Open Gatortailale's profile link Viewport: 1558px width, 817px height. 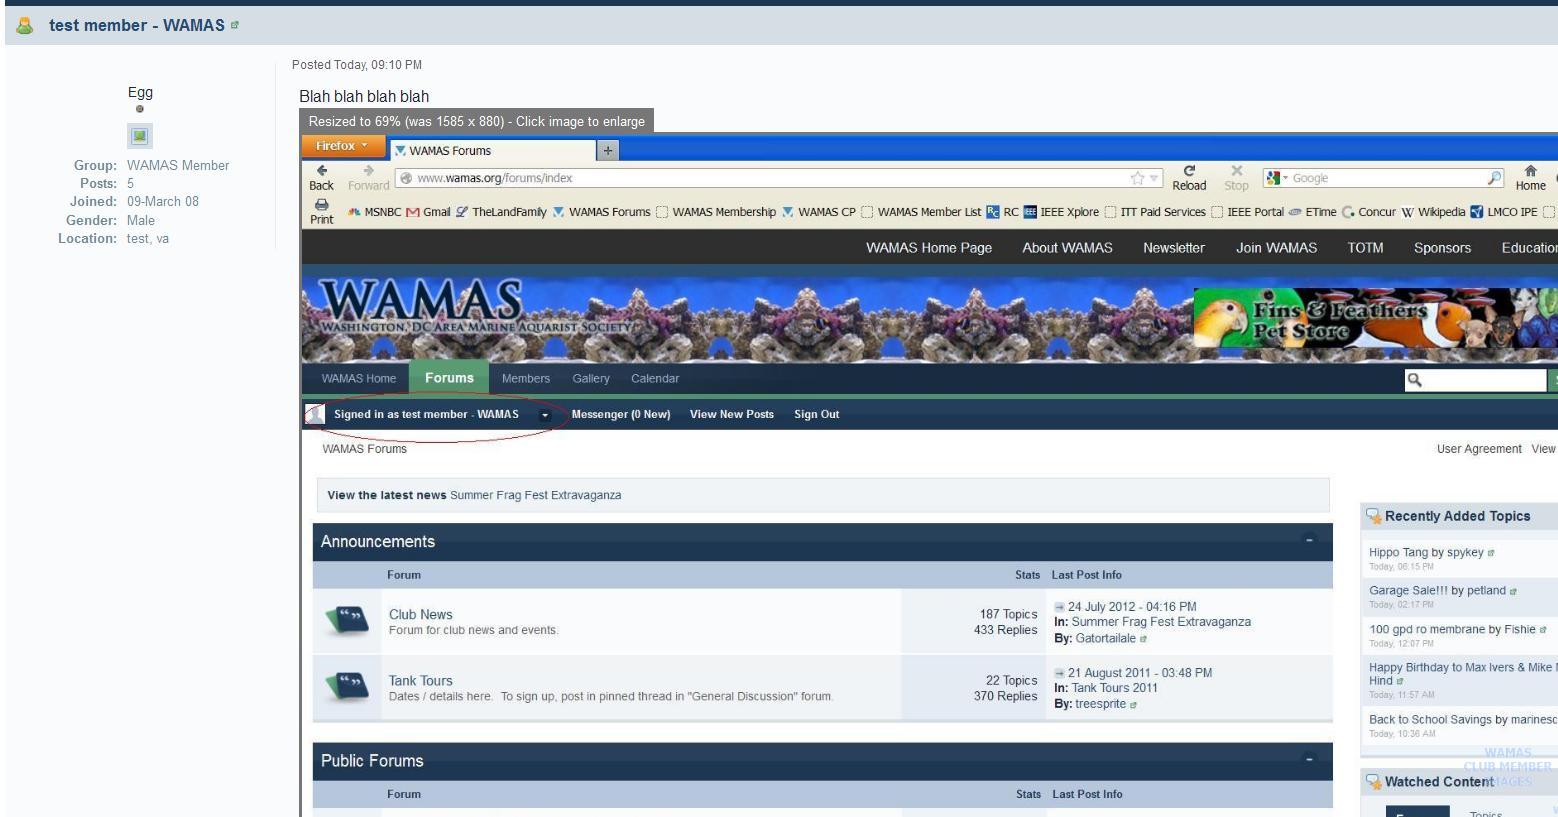[1105, 639]
